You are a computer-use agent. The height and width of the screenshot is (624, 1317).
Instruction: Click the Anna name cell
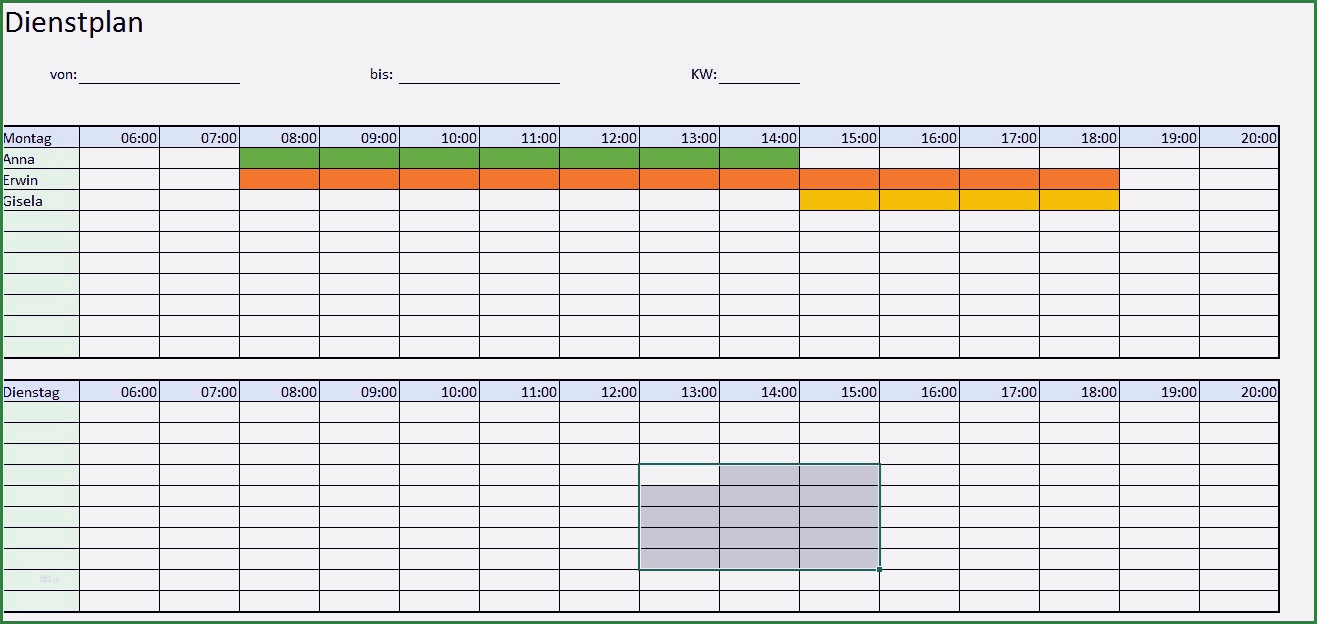(41, 159)
